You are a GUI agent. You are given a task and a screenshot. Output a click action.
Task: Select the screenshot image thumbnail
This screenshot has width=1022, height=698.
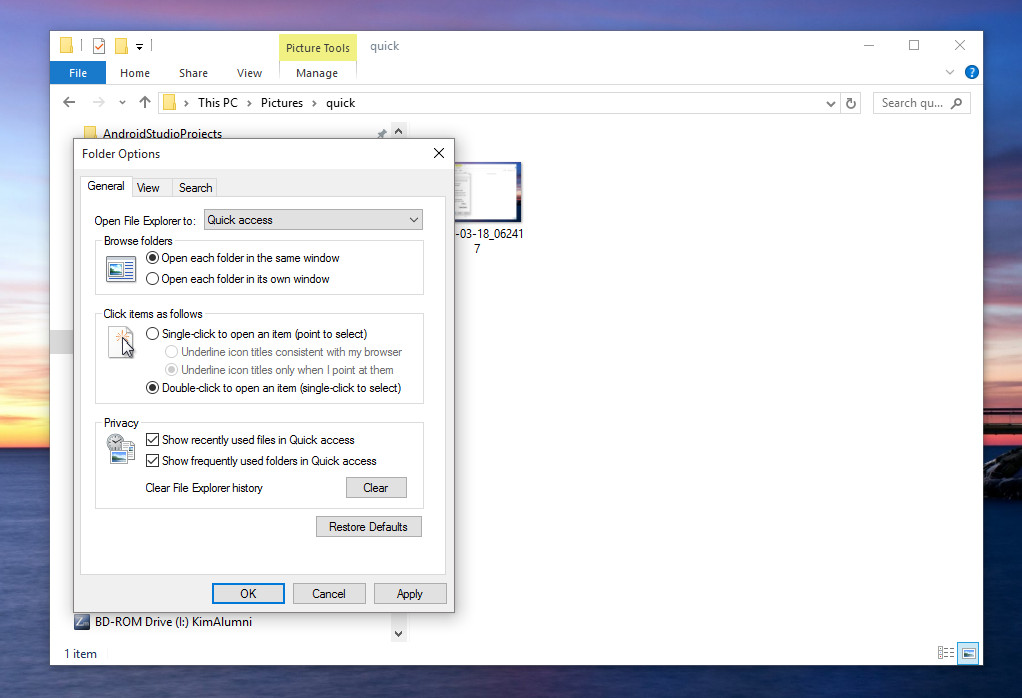(x=488, y=192)
